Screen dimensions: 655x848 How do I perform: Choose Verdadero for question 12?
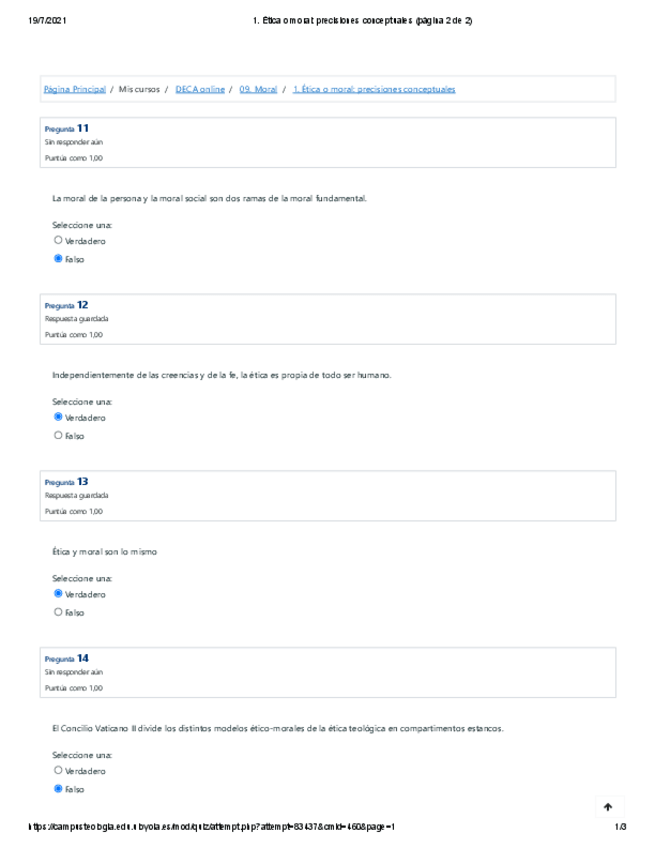tap(58, 417)
